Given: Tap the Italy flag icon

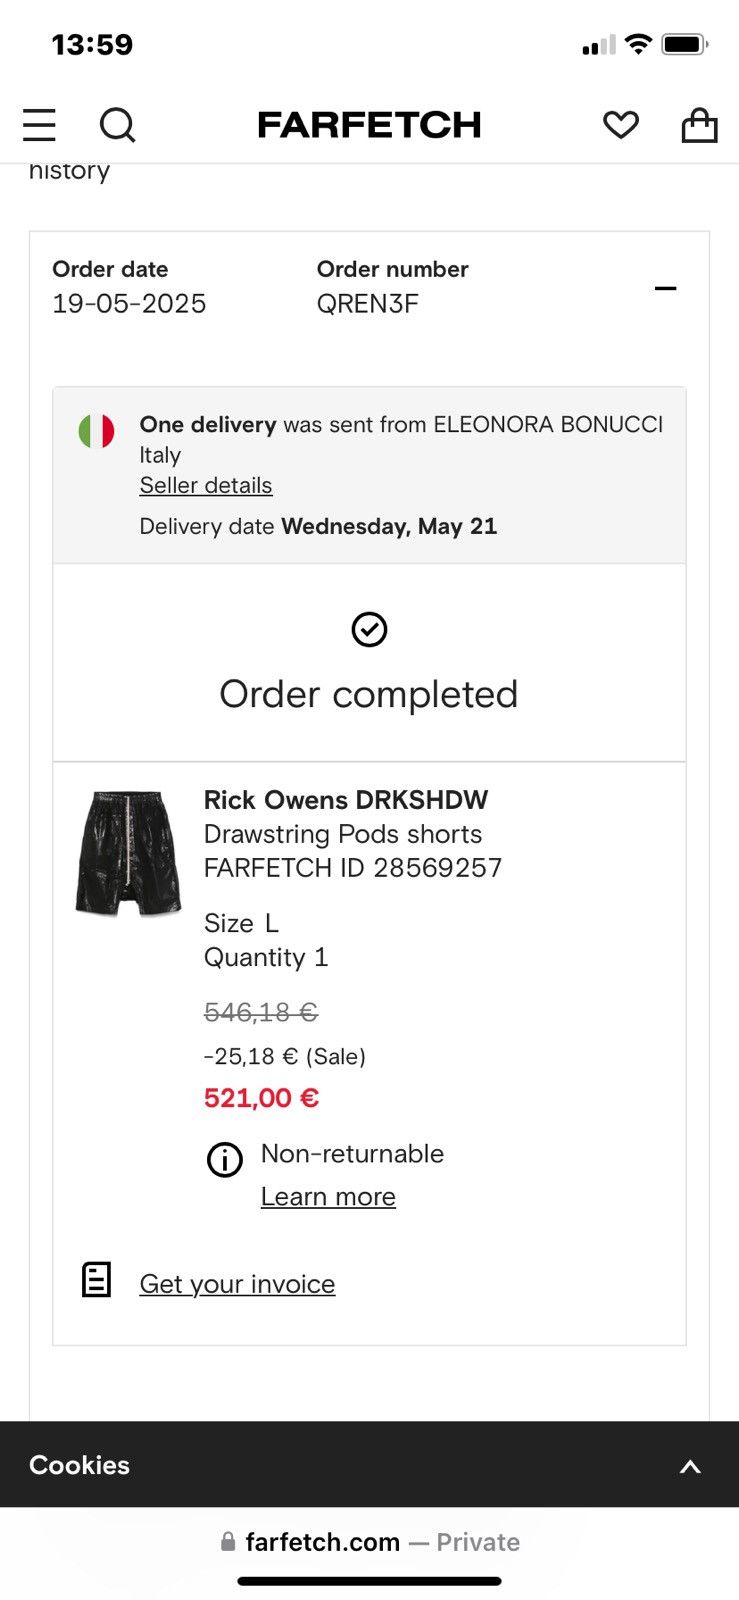Looking at the screenshot, I should pyautogui.click(x=96, y=431).
